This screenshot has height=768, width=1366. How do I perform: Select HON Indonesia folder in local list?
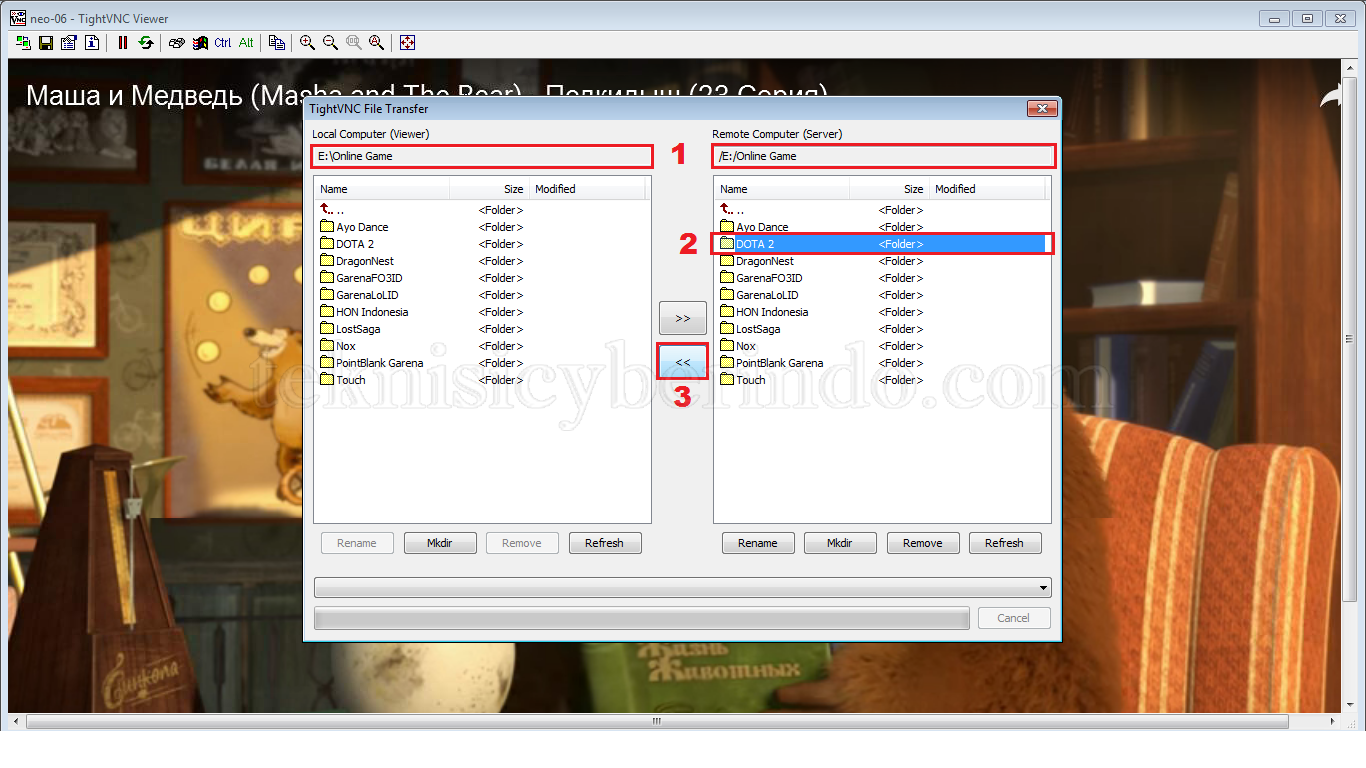(365, 312)
